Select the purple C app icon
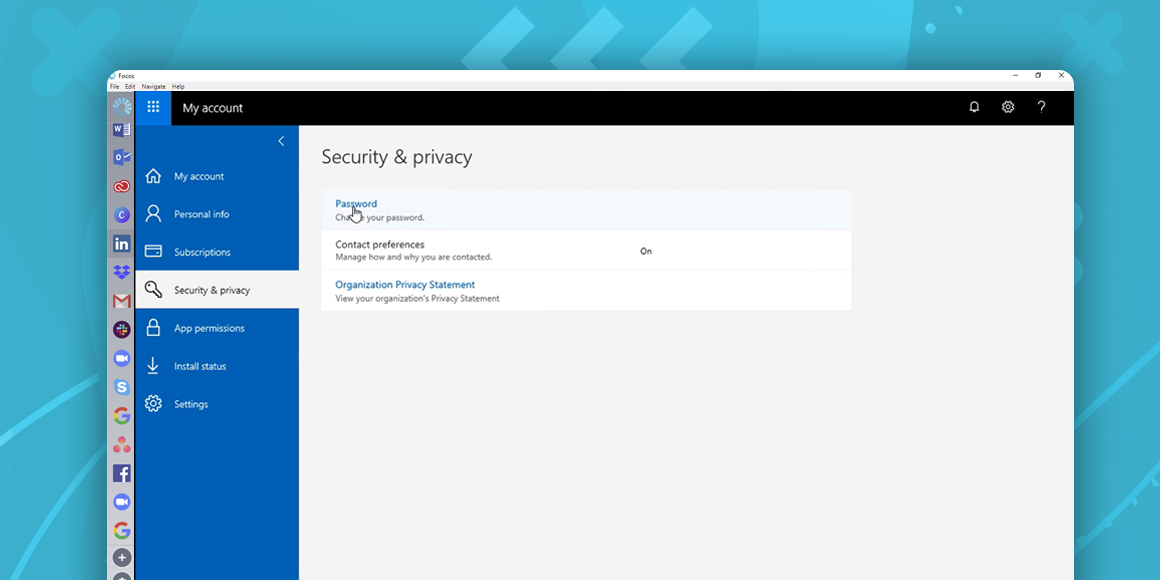Screen dimensions: 1160x580 click(x=121, y=215)
